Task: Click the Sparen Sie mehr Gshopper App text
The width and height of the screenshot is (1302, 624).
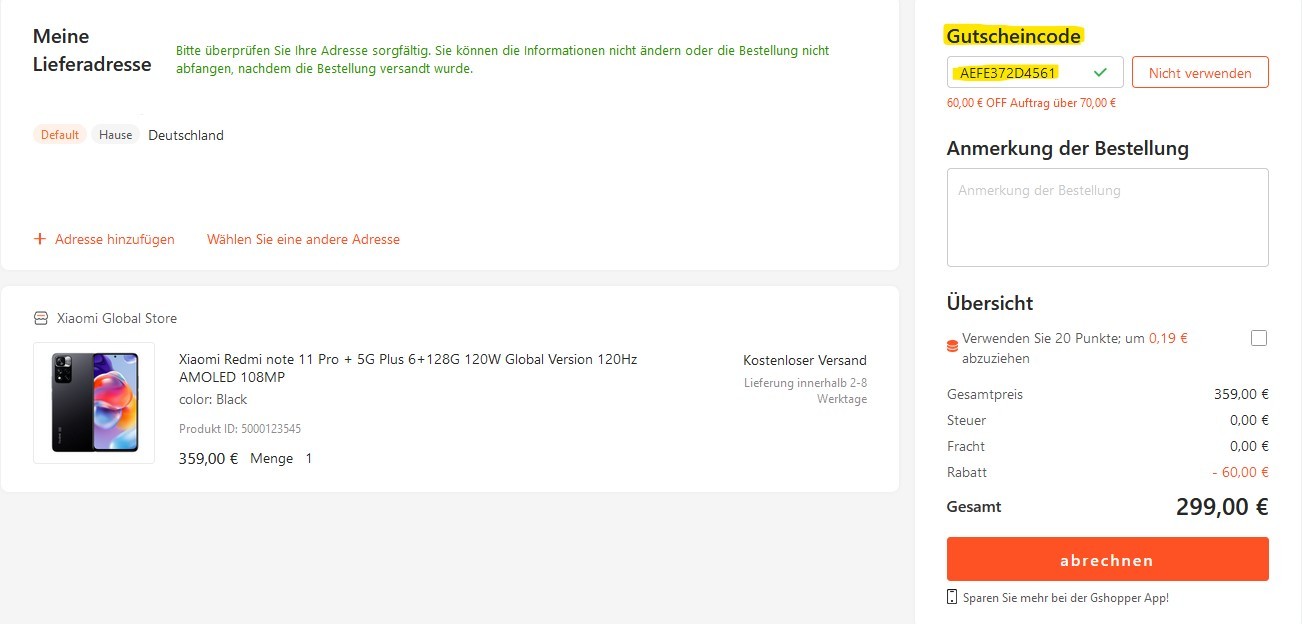Action: point(1066,598)
